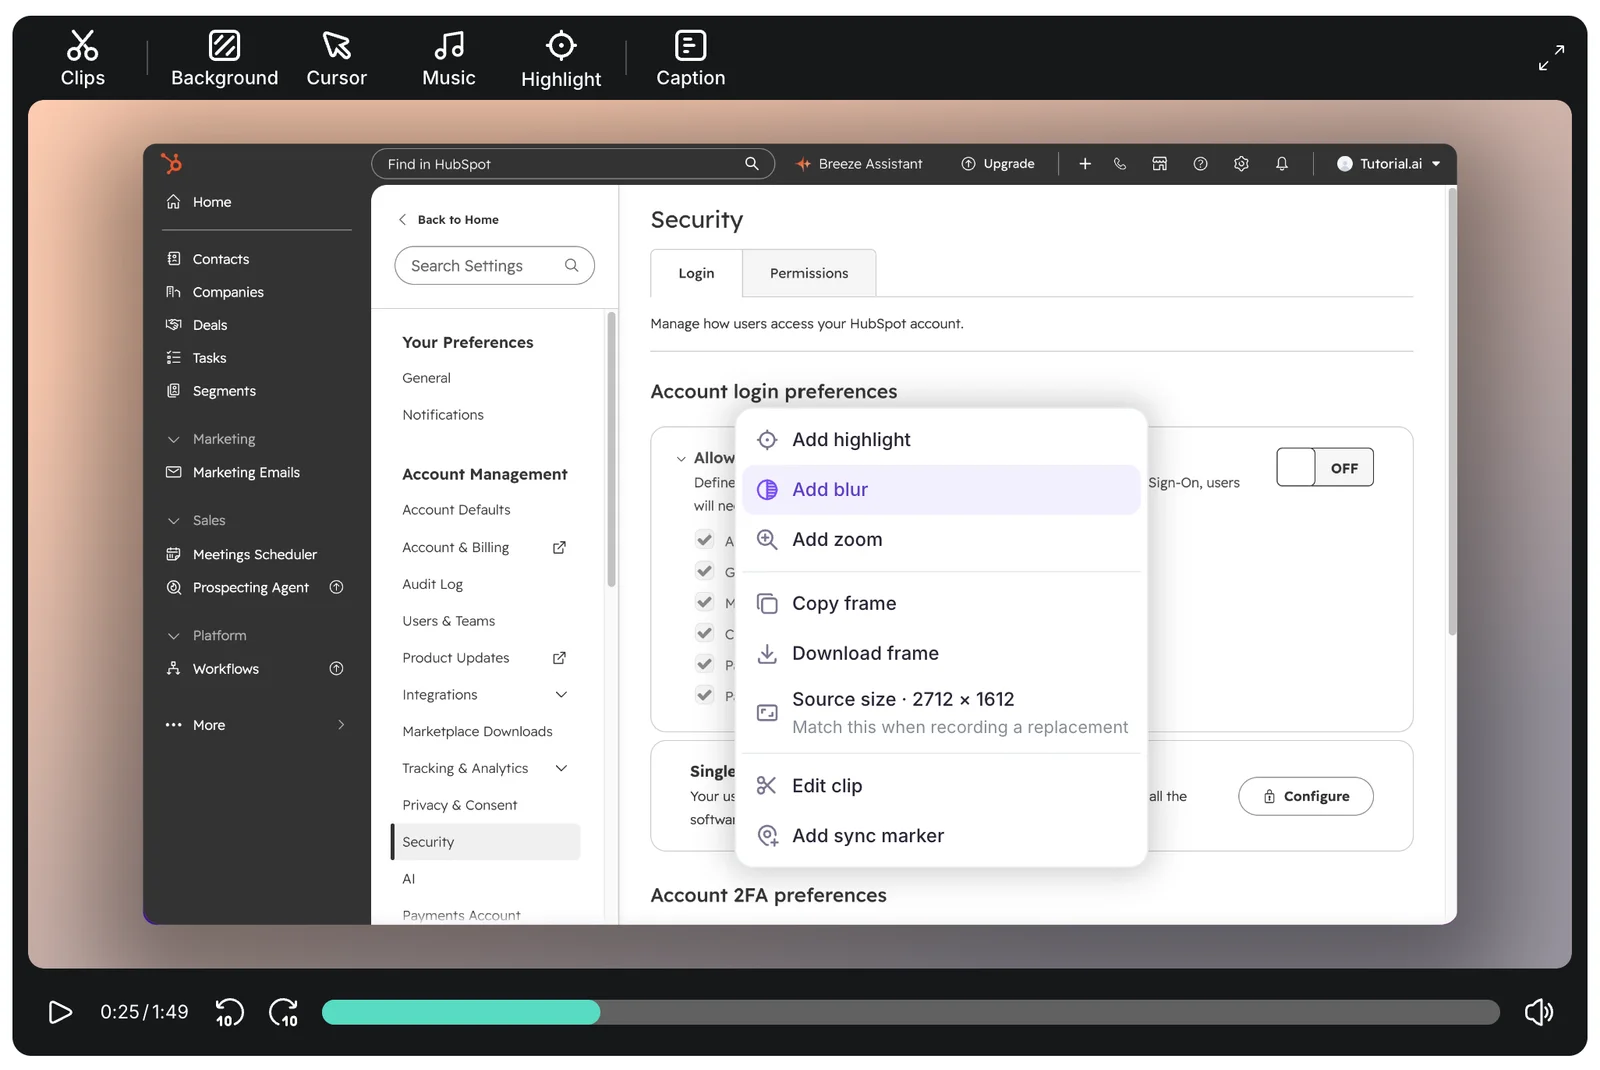Viewport: 1600px width, 1070px height.
Task: Open the phone calling icon
Action: pyautogui.click(x=1120, y=164)
